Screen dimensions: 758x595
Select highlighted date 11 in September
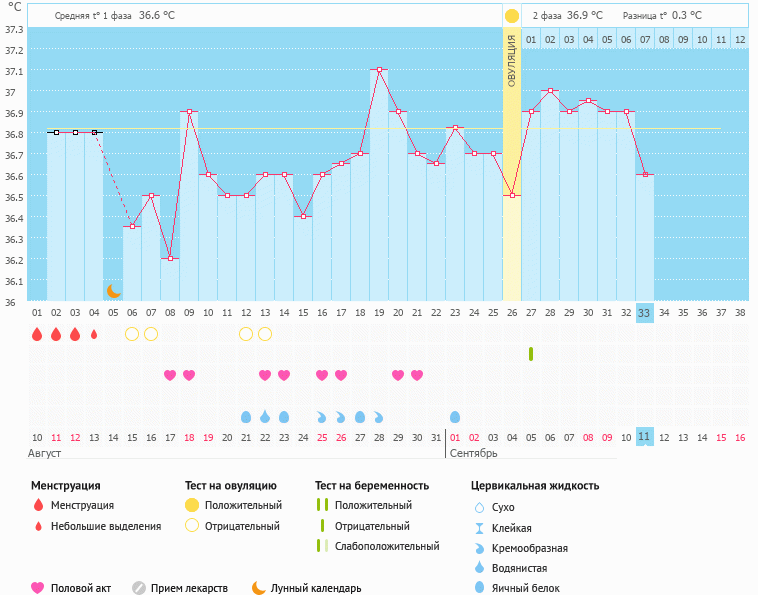(645, 437)
